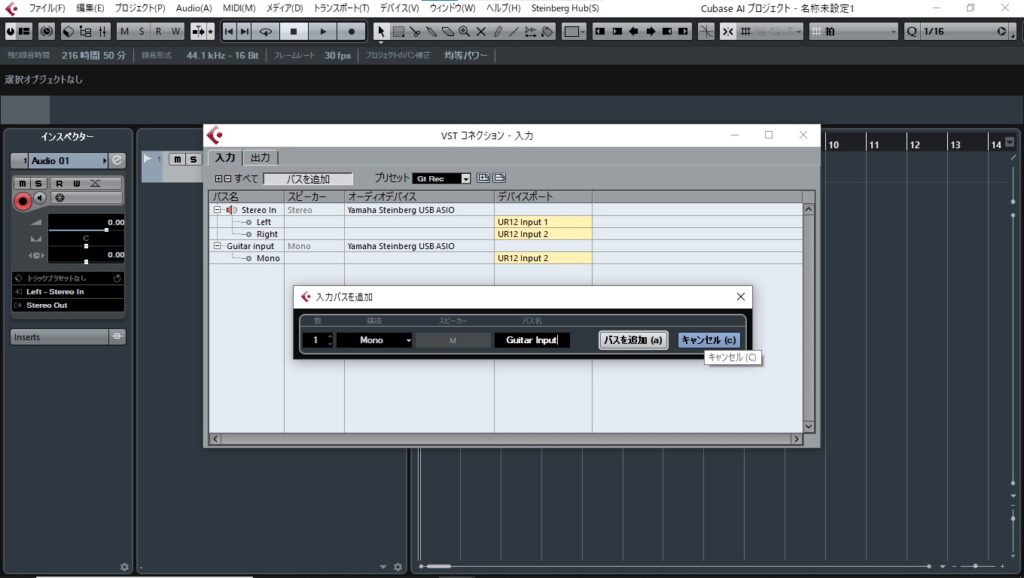This screenshot has width=1024, height=578.
Task: Switch to the 出力 tab
Action: [260, 158]
